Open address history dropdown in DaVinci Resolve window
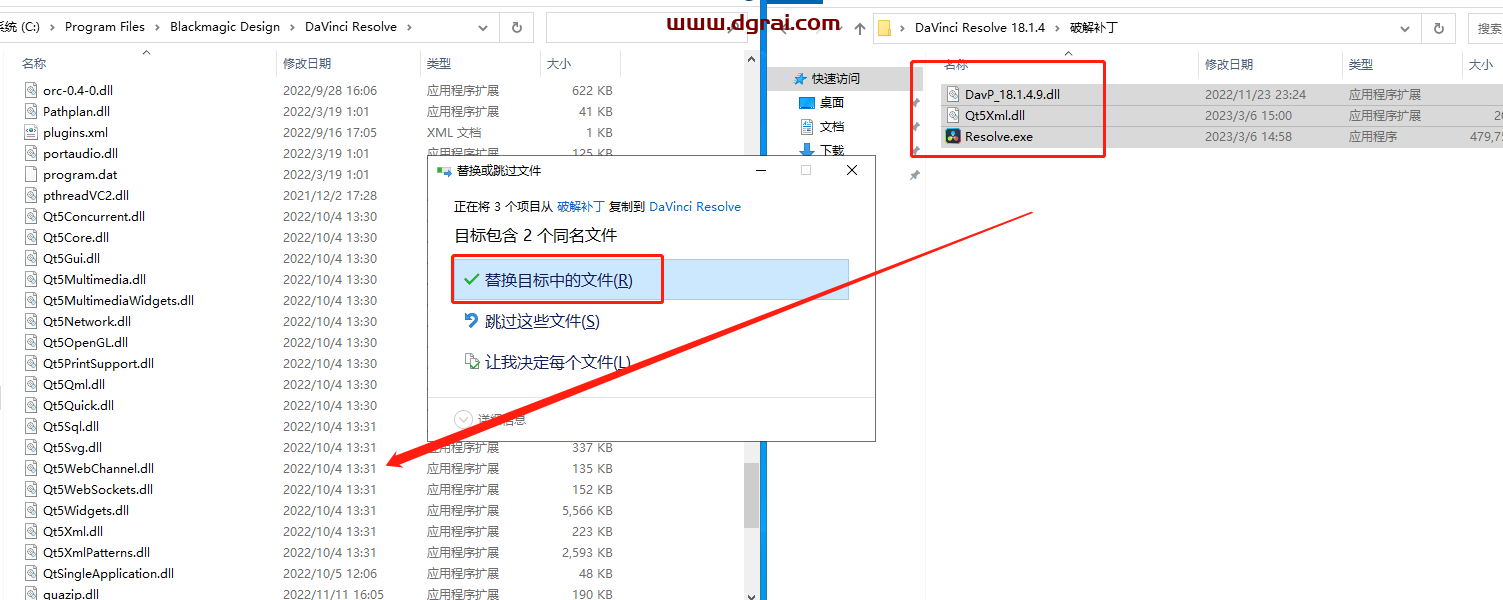Viewport: 1503px width, 600px height. pos(484,27)
